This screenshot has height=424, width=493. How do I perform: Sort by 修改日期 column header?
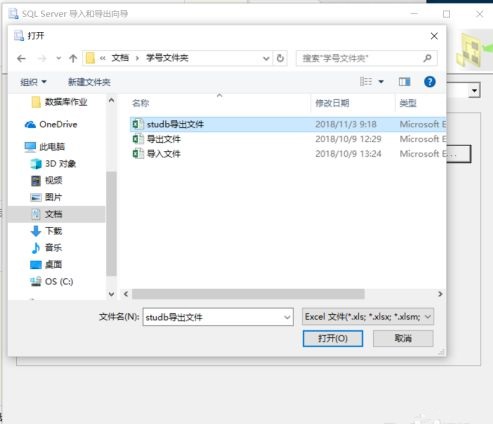click(x=332, y=103)
